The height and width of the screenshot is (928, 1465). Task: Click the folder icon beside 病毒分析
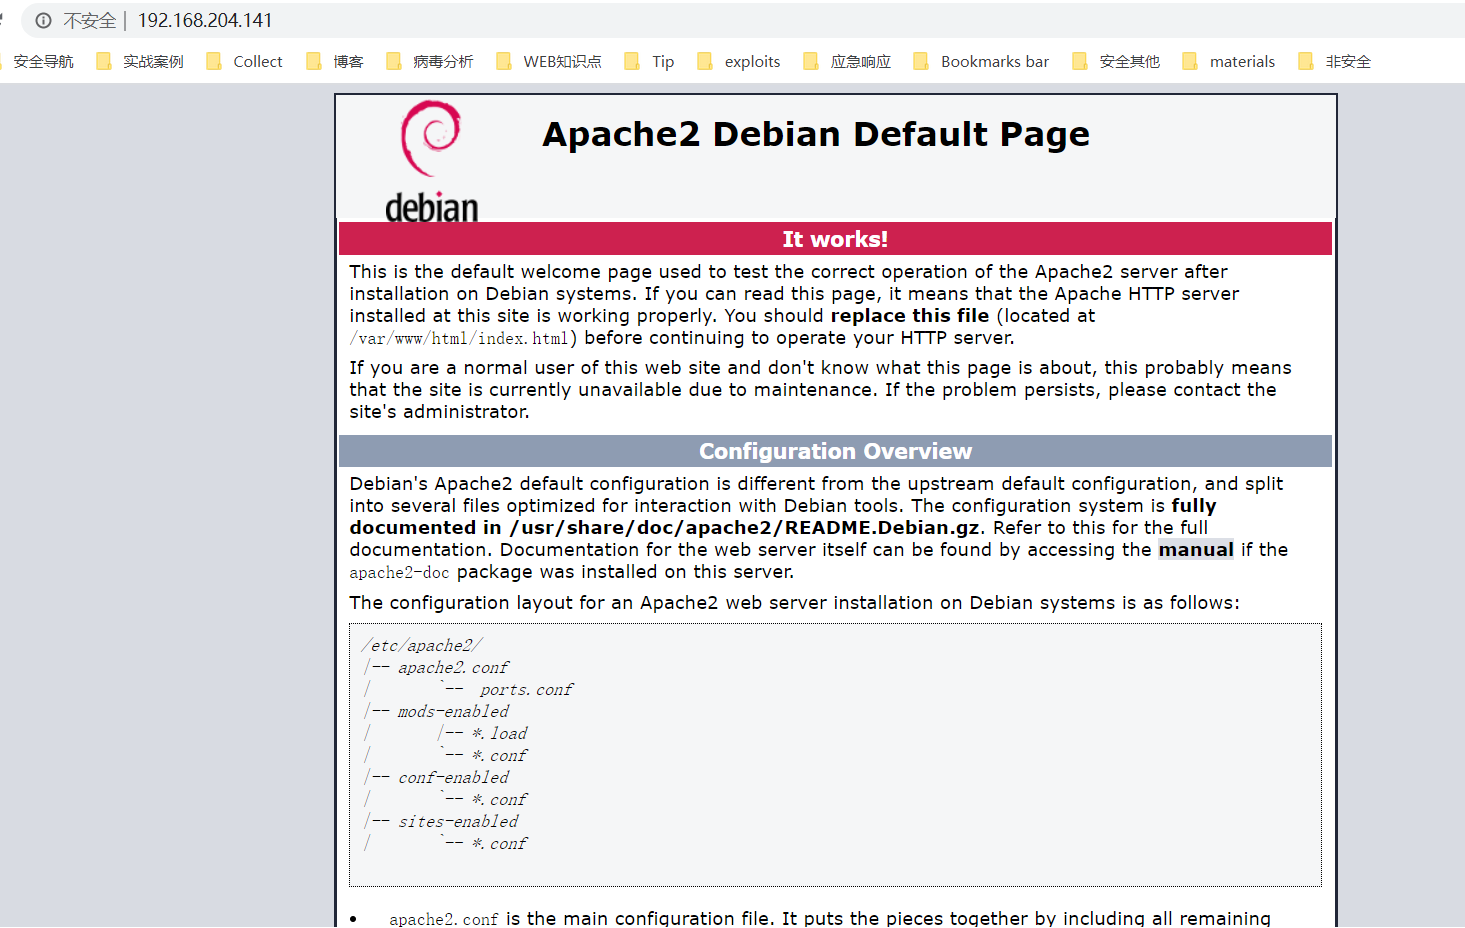[394, 61]
